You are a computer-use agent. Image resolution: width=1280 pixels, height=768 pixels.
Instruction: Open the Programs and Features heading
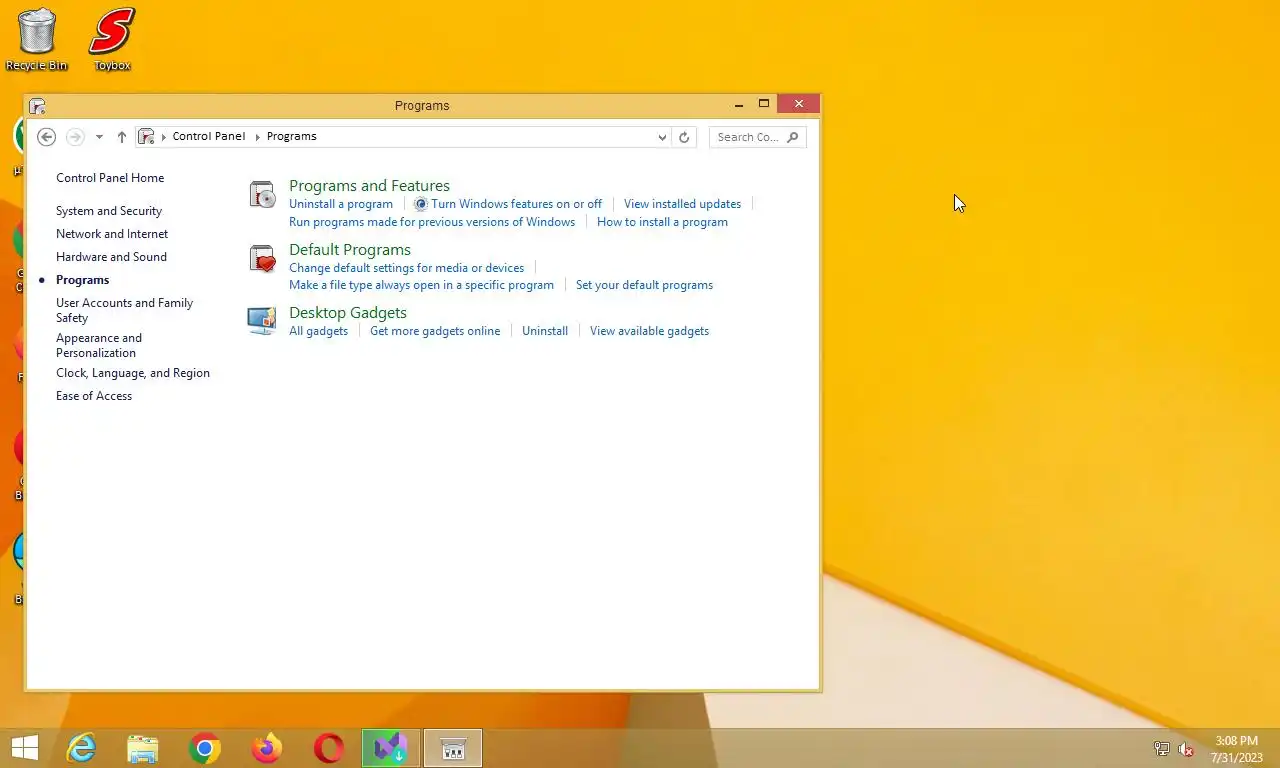click(x=369, y=186)
